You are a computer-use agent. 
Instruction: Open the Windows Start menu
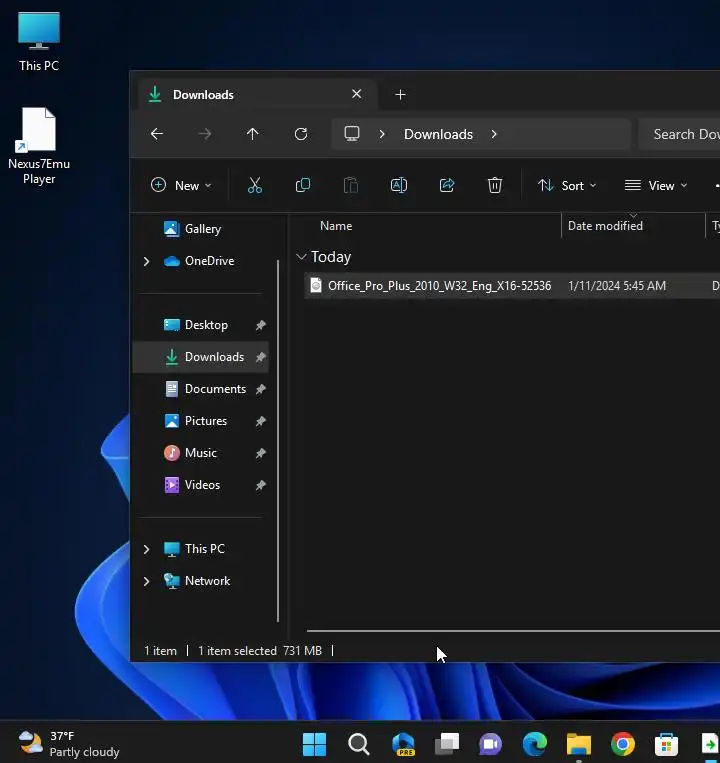314,744
